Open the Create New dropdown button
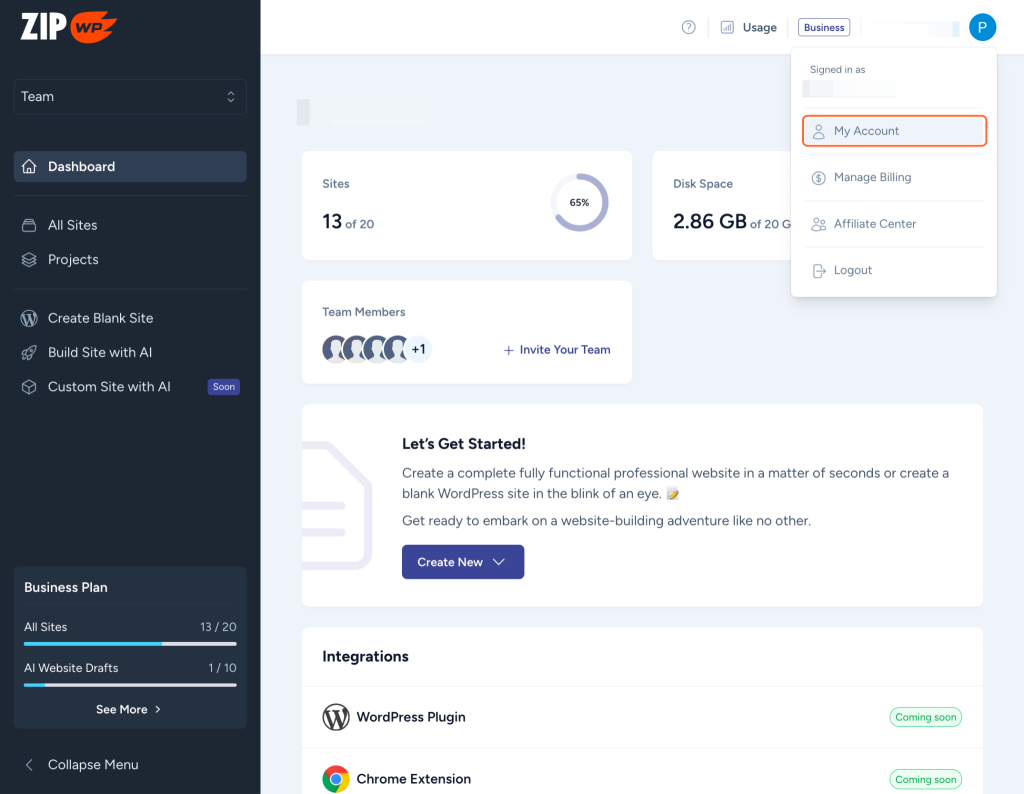Viewport: 1024px width, 794px height. click(x=462, y=562)
